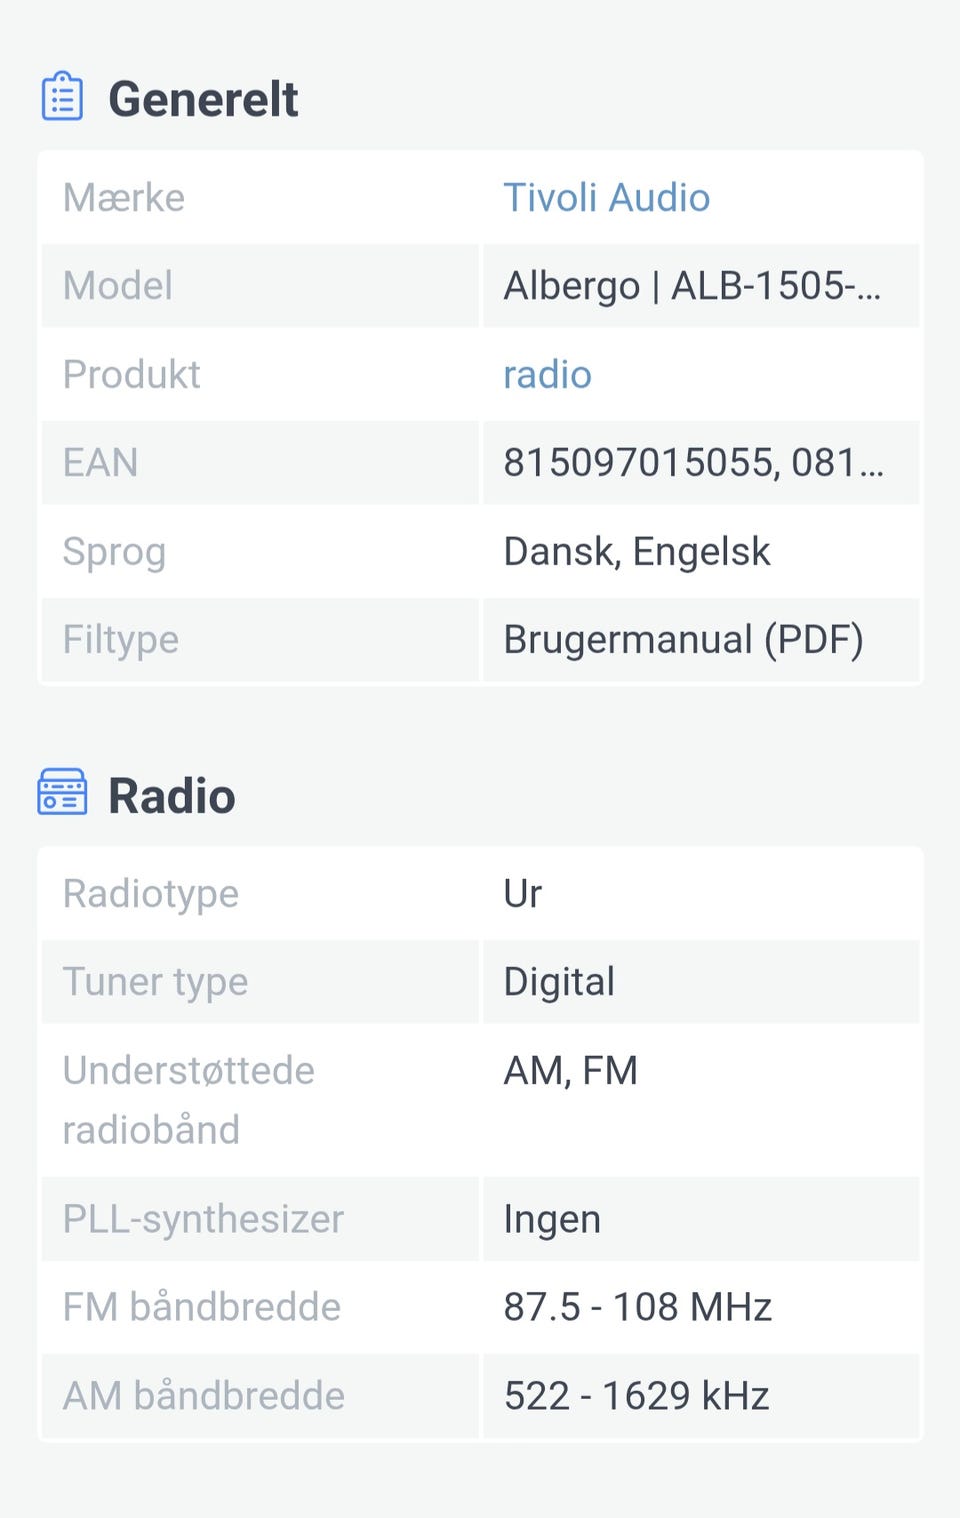Expand the truncated EAN number value

click(693, 463)
